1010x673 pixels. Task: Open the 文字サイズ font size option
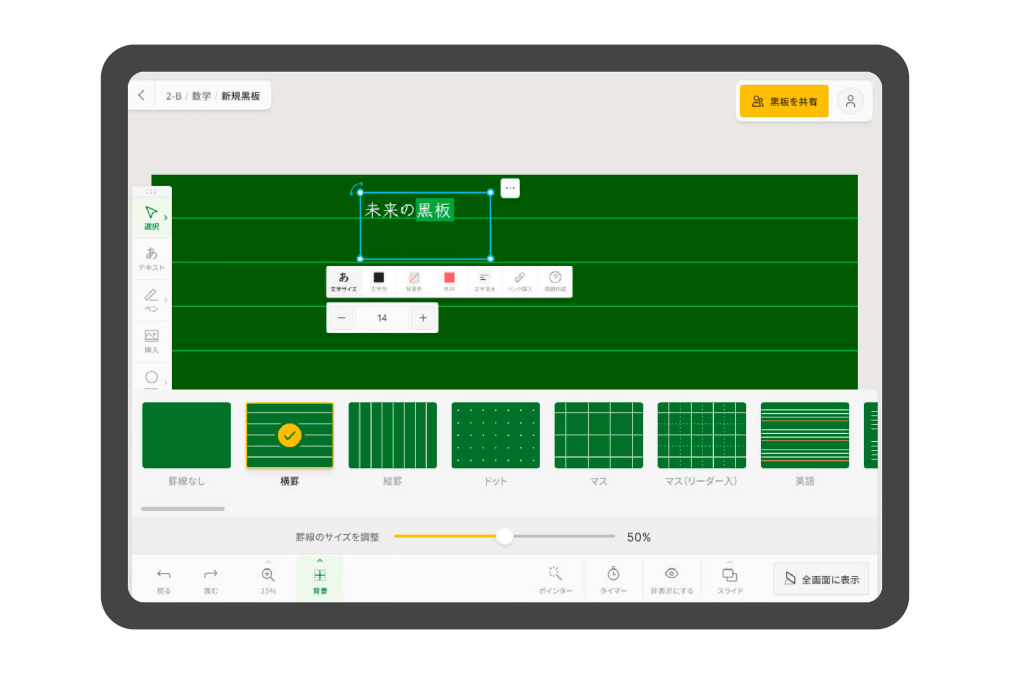[343, 281]
